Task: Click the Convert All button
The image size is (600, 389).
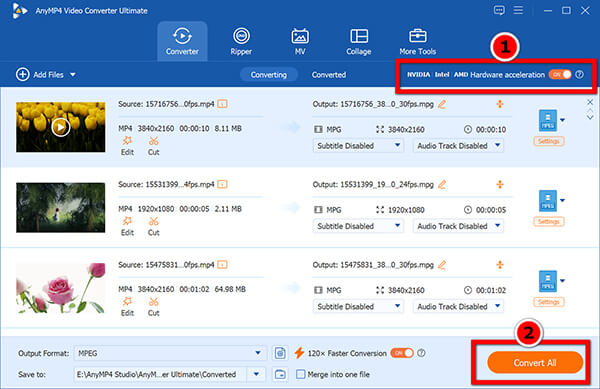Action: (535, 363)
